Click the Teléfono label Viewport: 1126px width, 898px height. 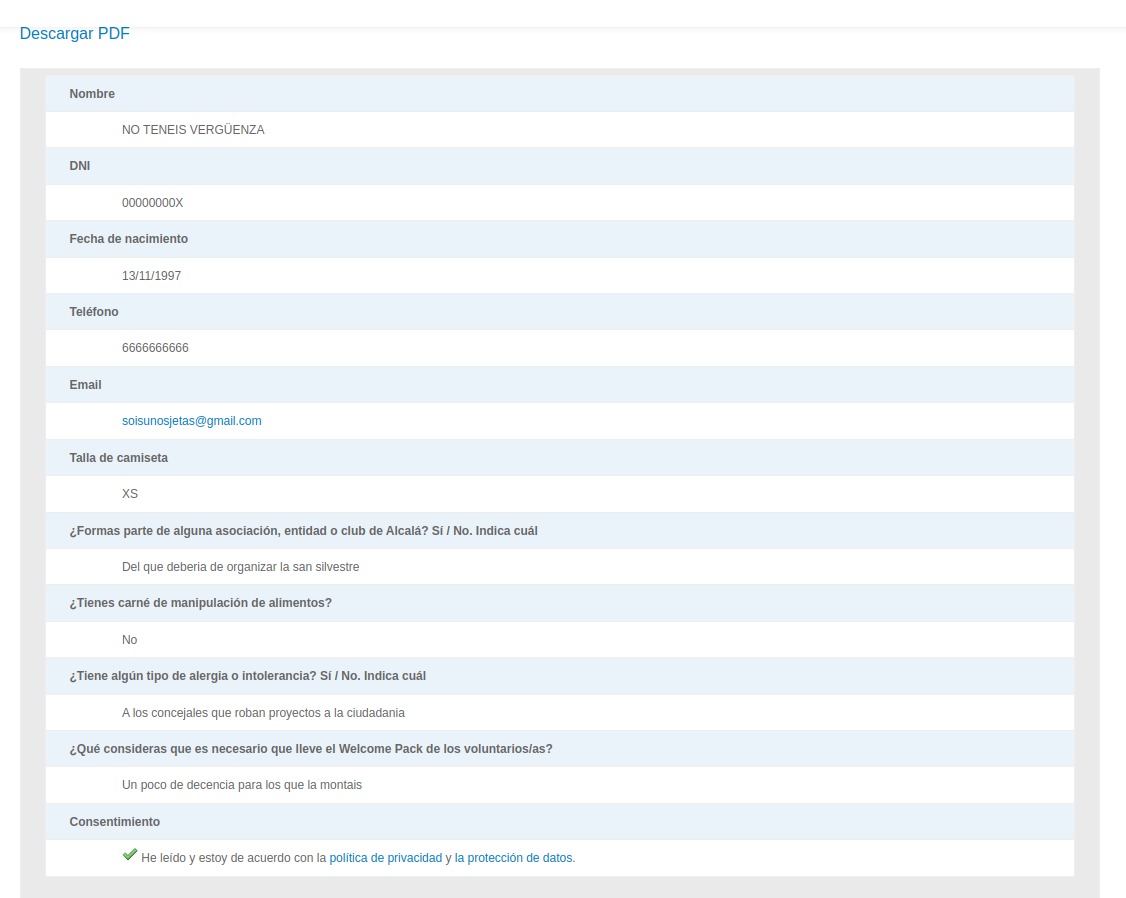tap(94, 312)
